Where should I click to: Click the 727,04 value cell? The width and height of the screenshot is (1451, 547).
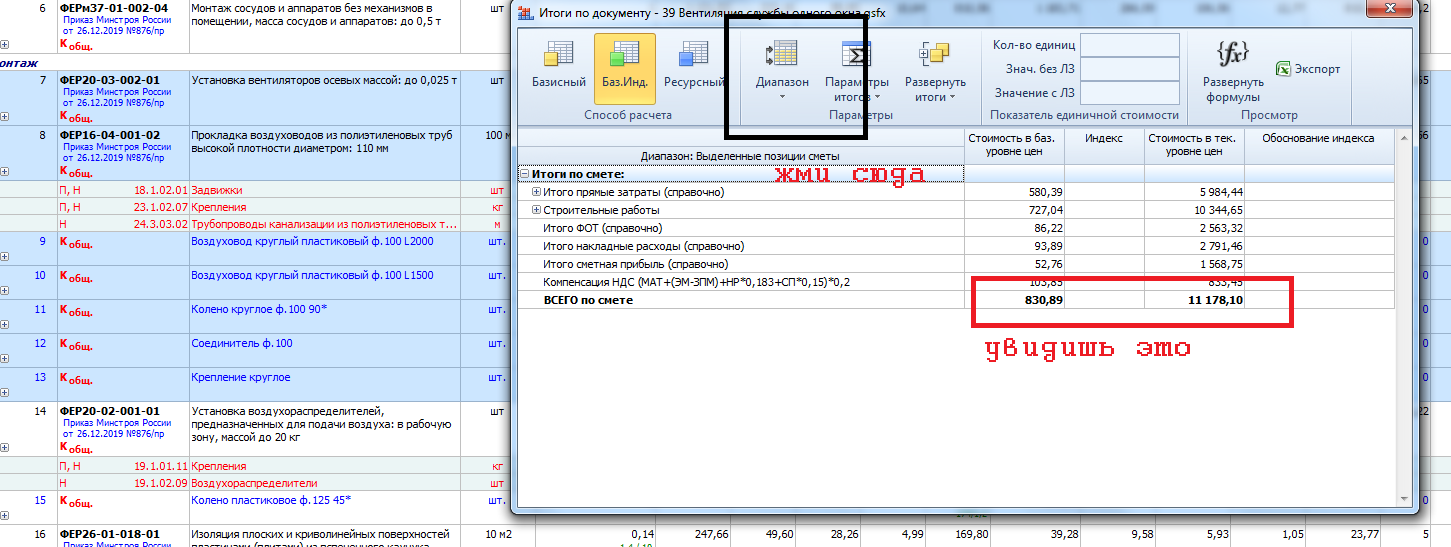(1016, 210)
